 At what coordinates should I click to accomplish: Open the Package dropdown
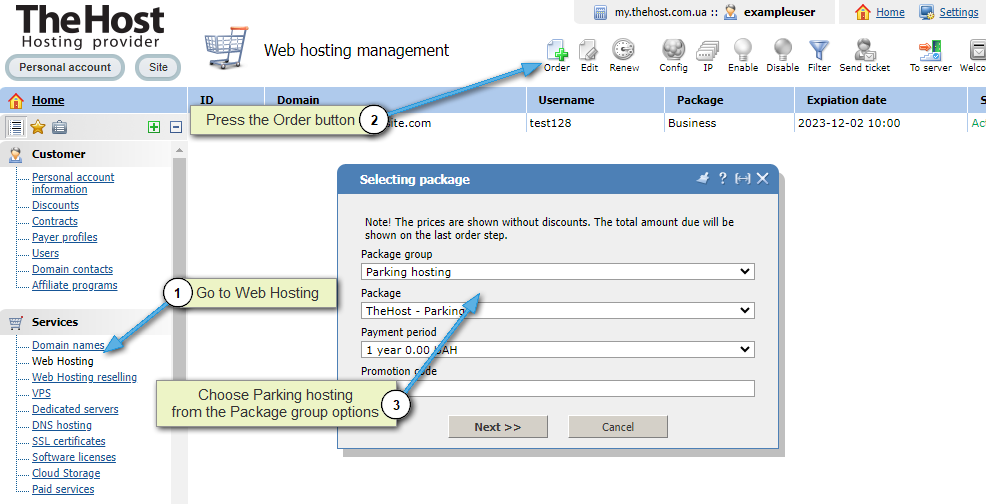tap(558, 311)
